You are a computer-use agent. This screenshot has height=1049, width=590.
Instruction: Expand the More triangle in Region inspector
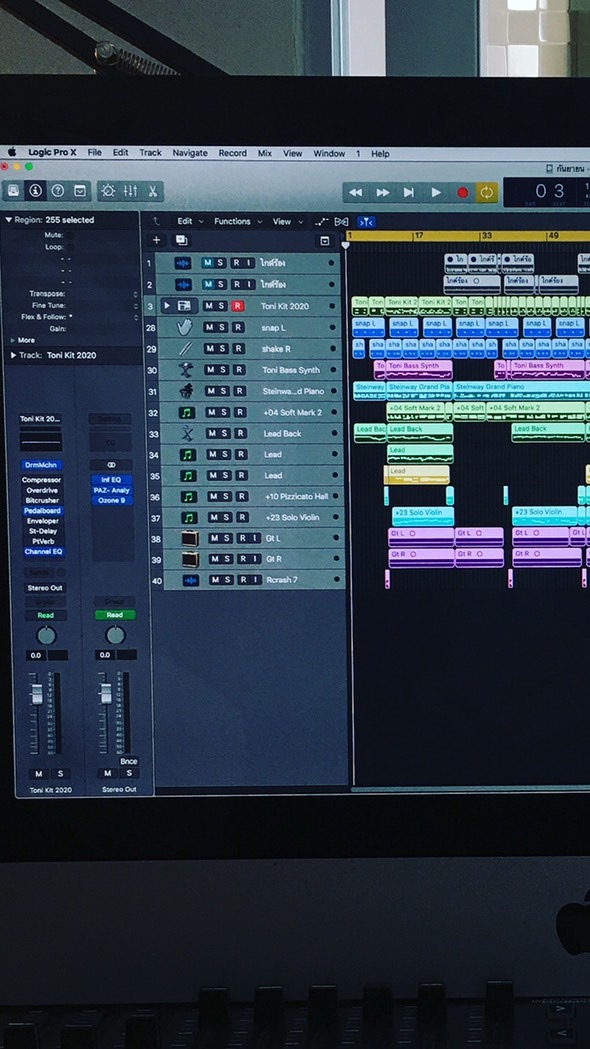coord(13,340)
